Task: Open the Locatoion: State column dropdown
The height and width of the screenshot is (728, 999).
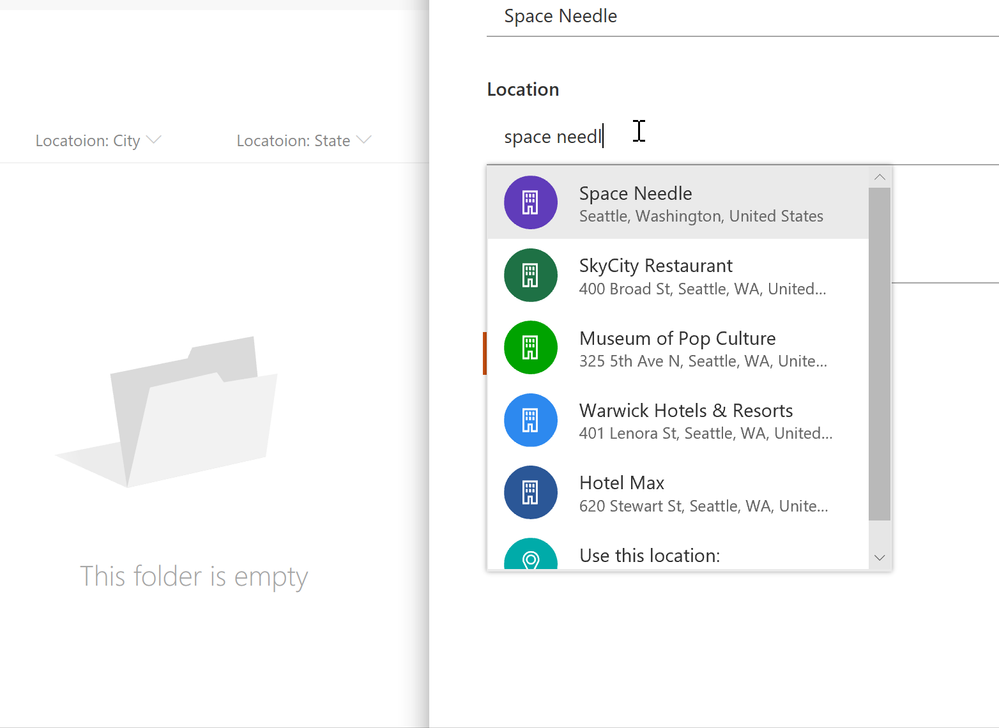Action: (x=304, y=140)
